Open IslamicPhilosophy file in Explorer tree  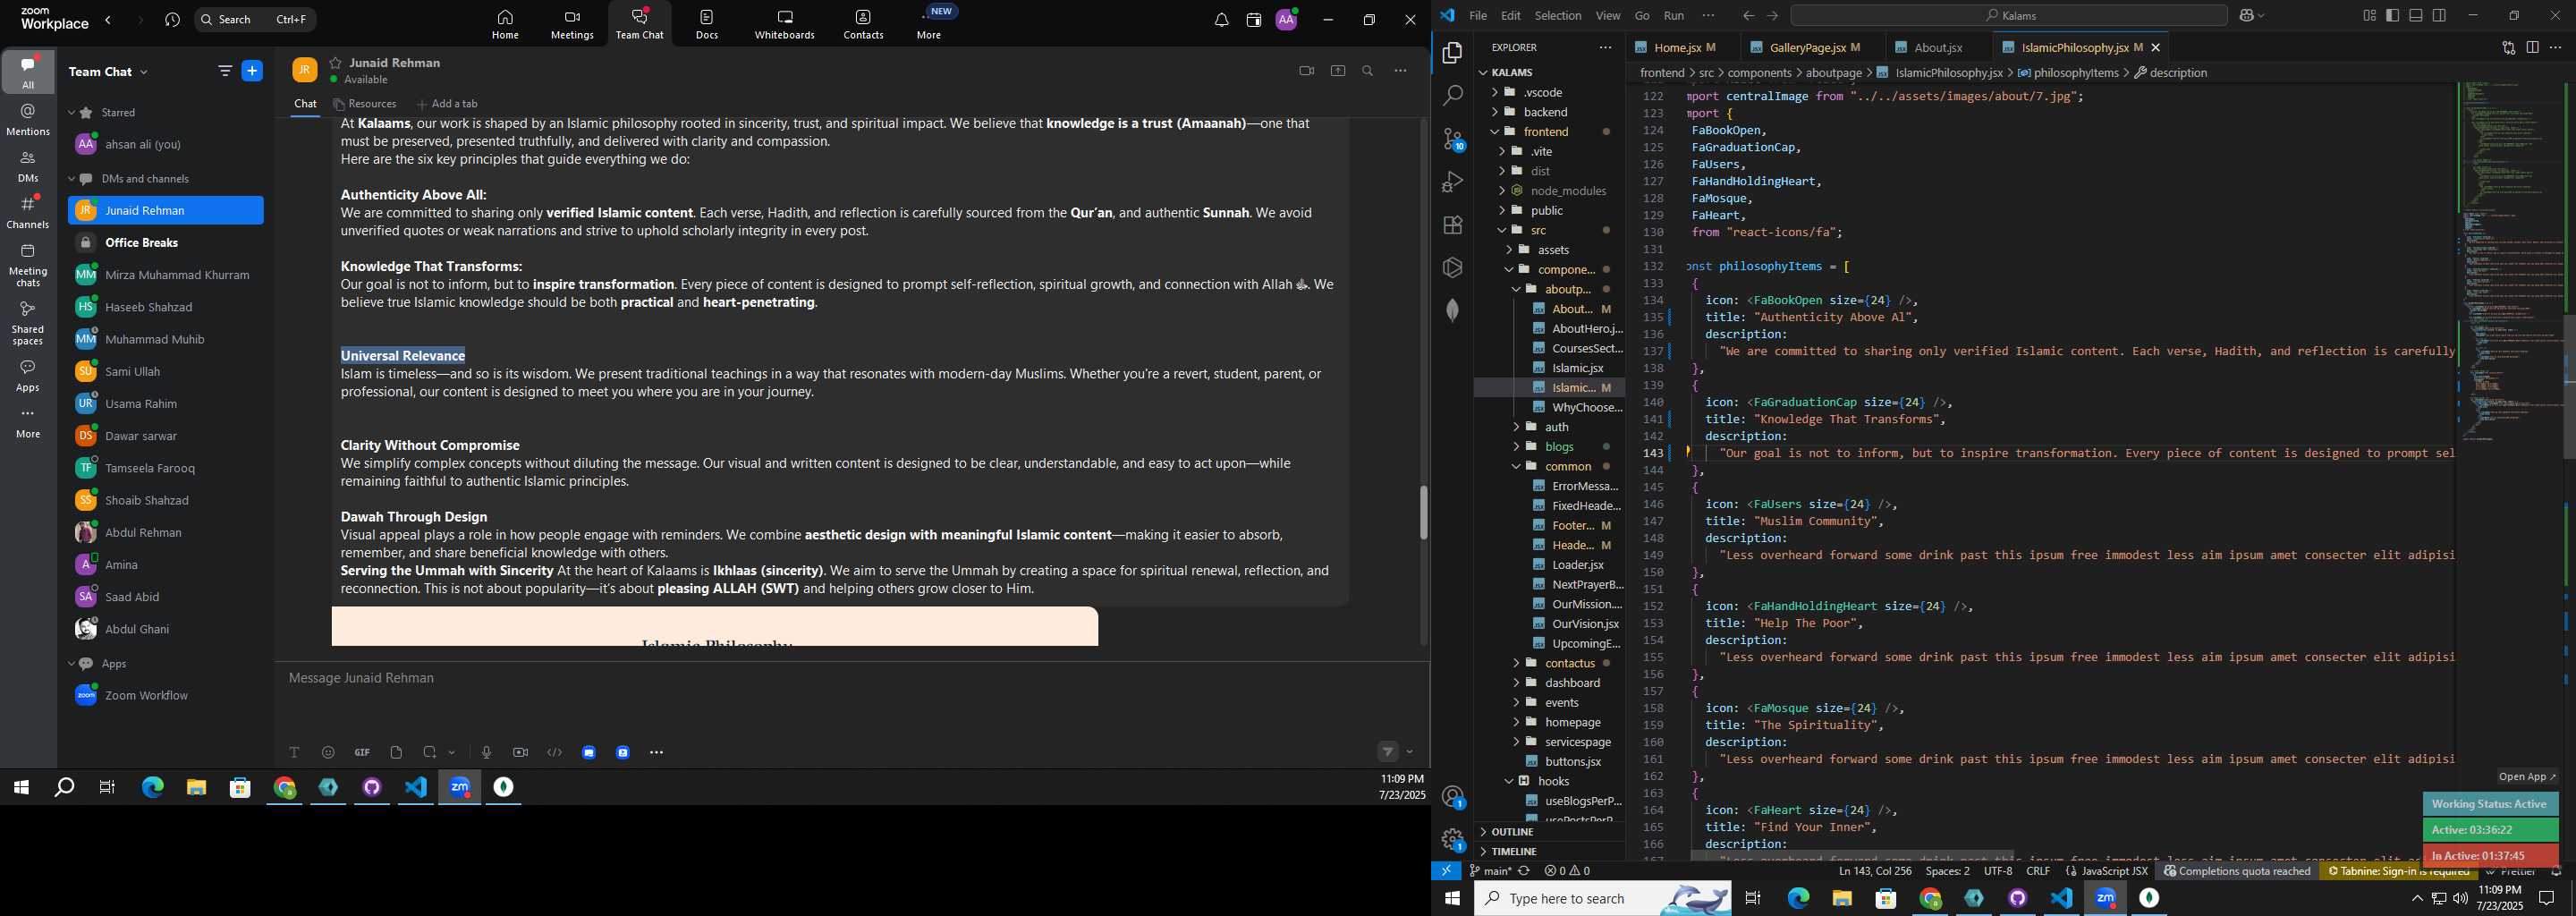1549,387
